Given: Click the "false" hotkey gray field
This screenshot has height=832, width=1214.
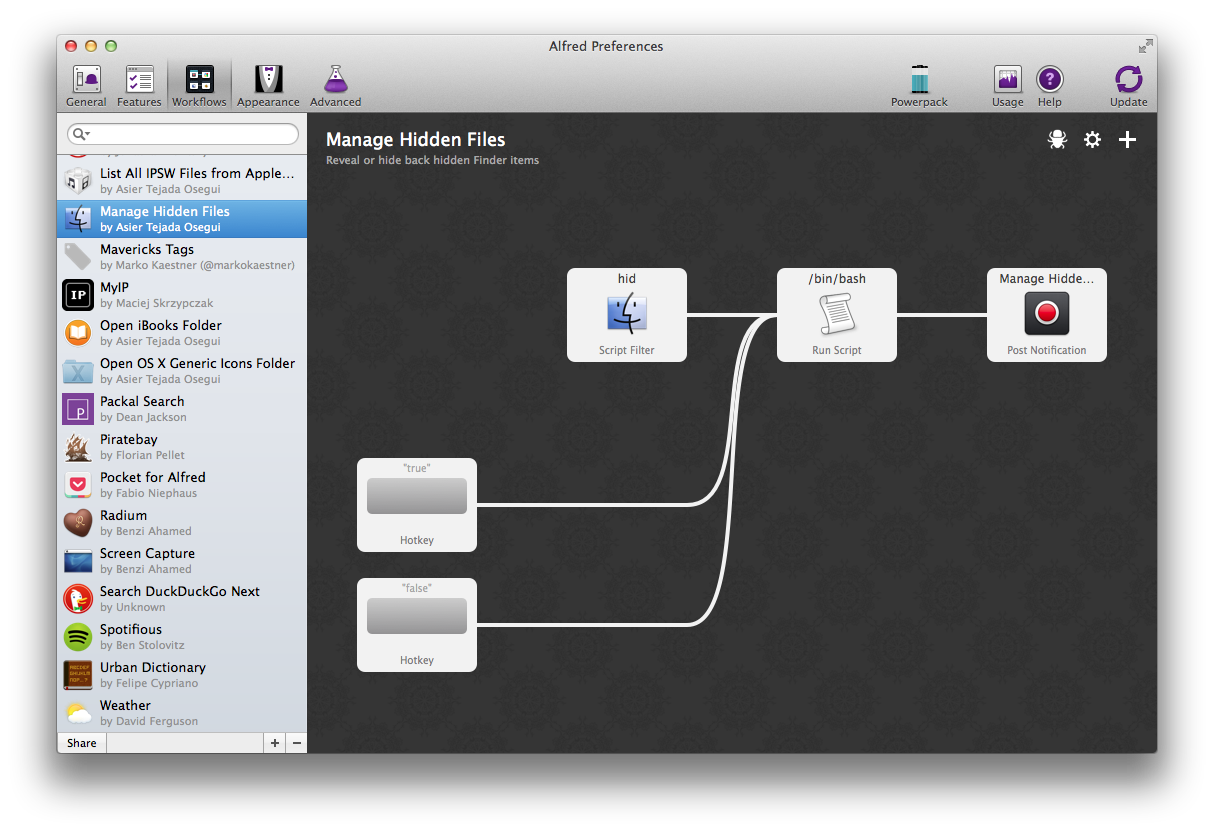Looking at the screenshot, I should coord(417,616).
